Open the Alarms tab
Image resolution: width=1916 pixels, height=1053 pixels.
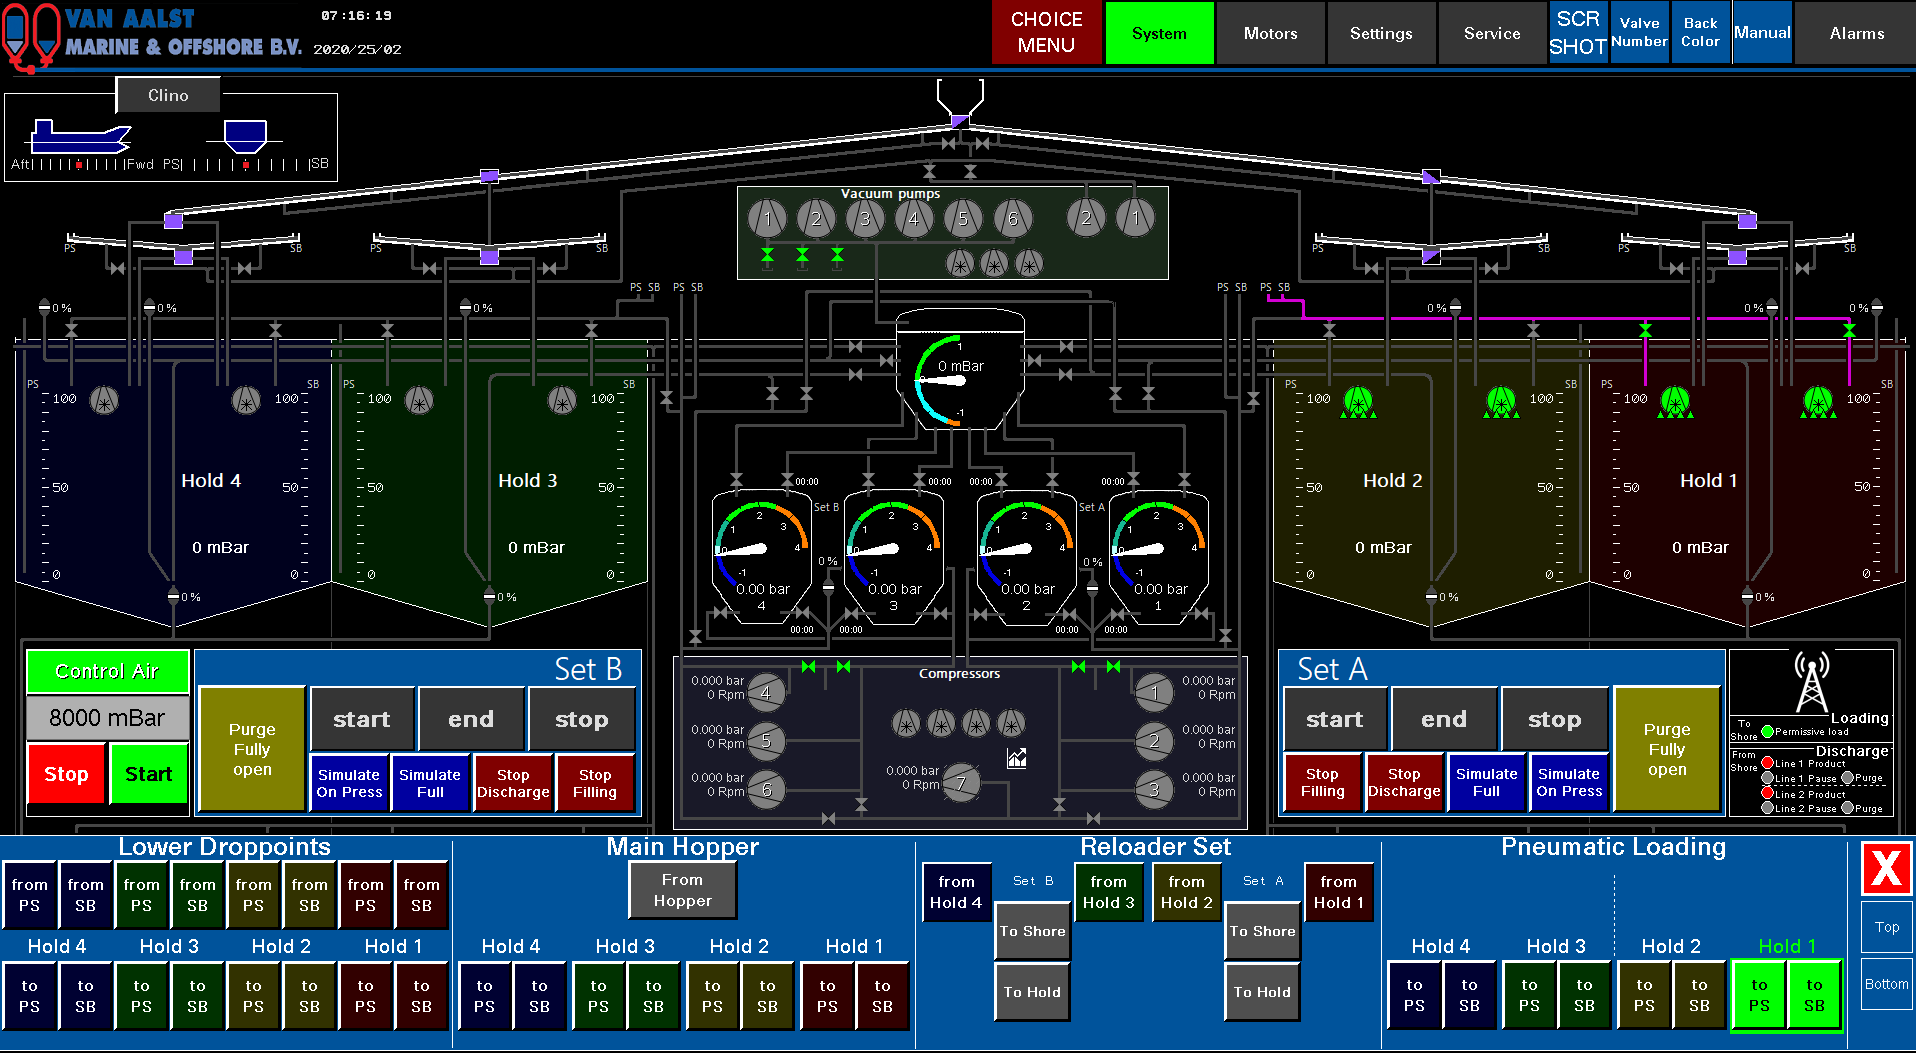click(x=1856, y=33)
